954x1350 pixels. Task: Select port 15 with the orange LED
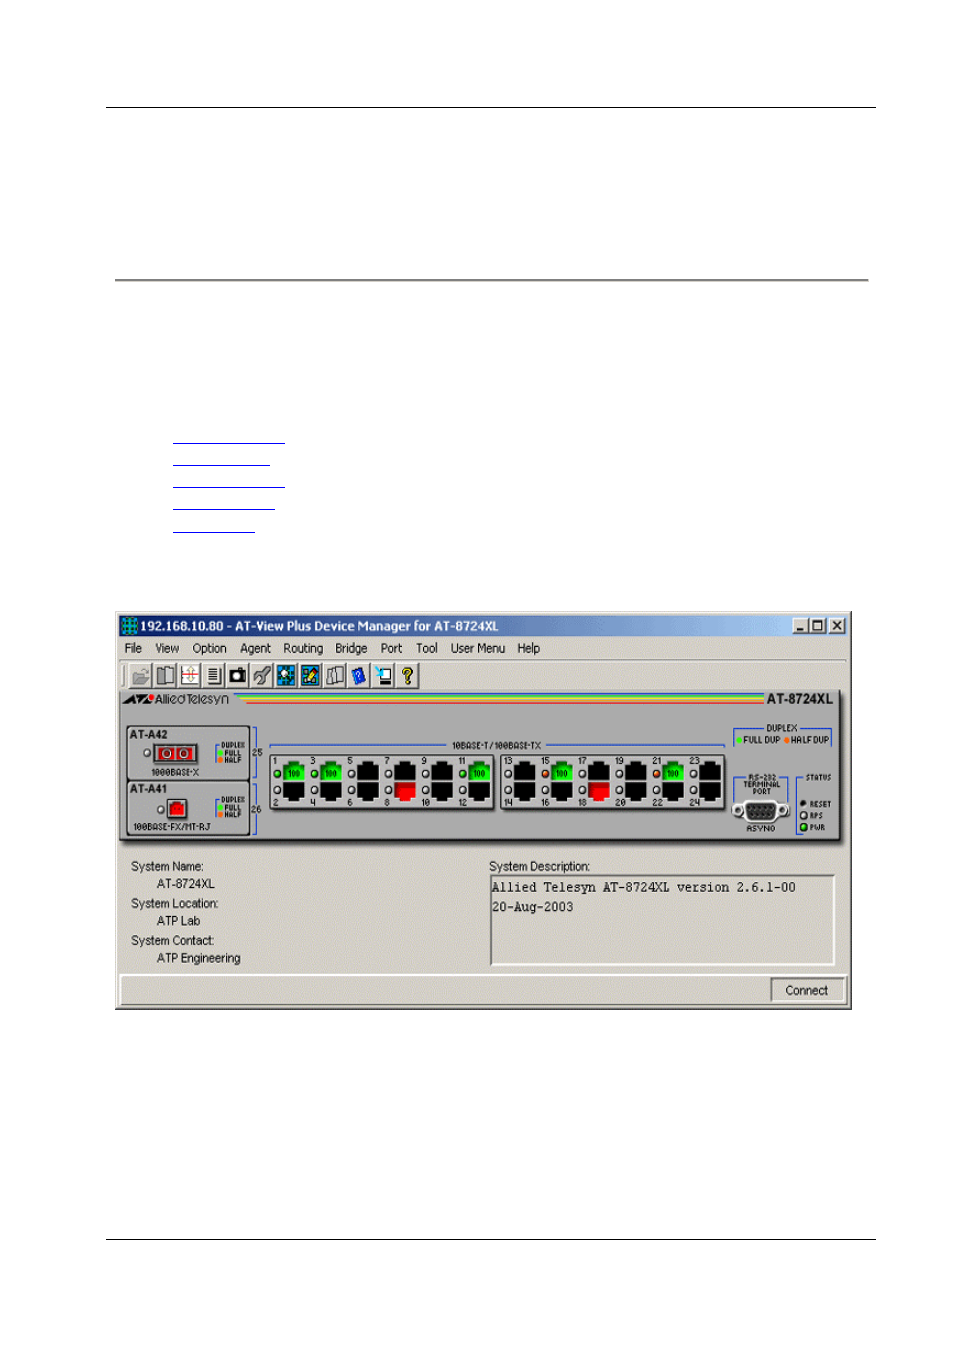(561, 771)
